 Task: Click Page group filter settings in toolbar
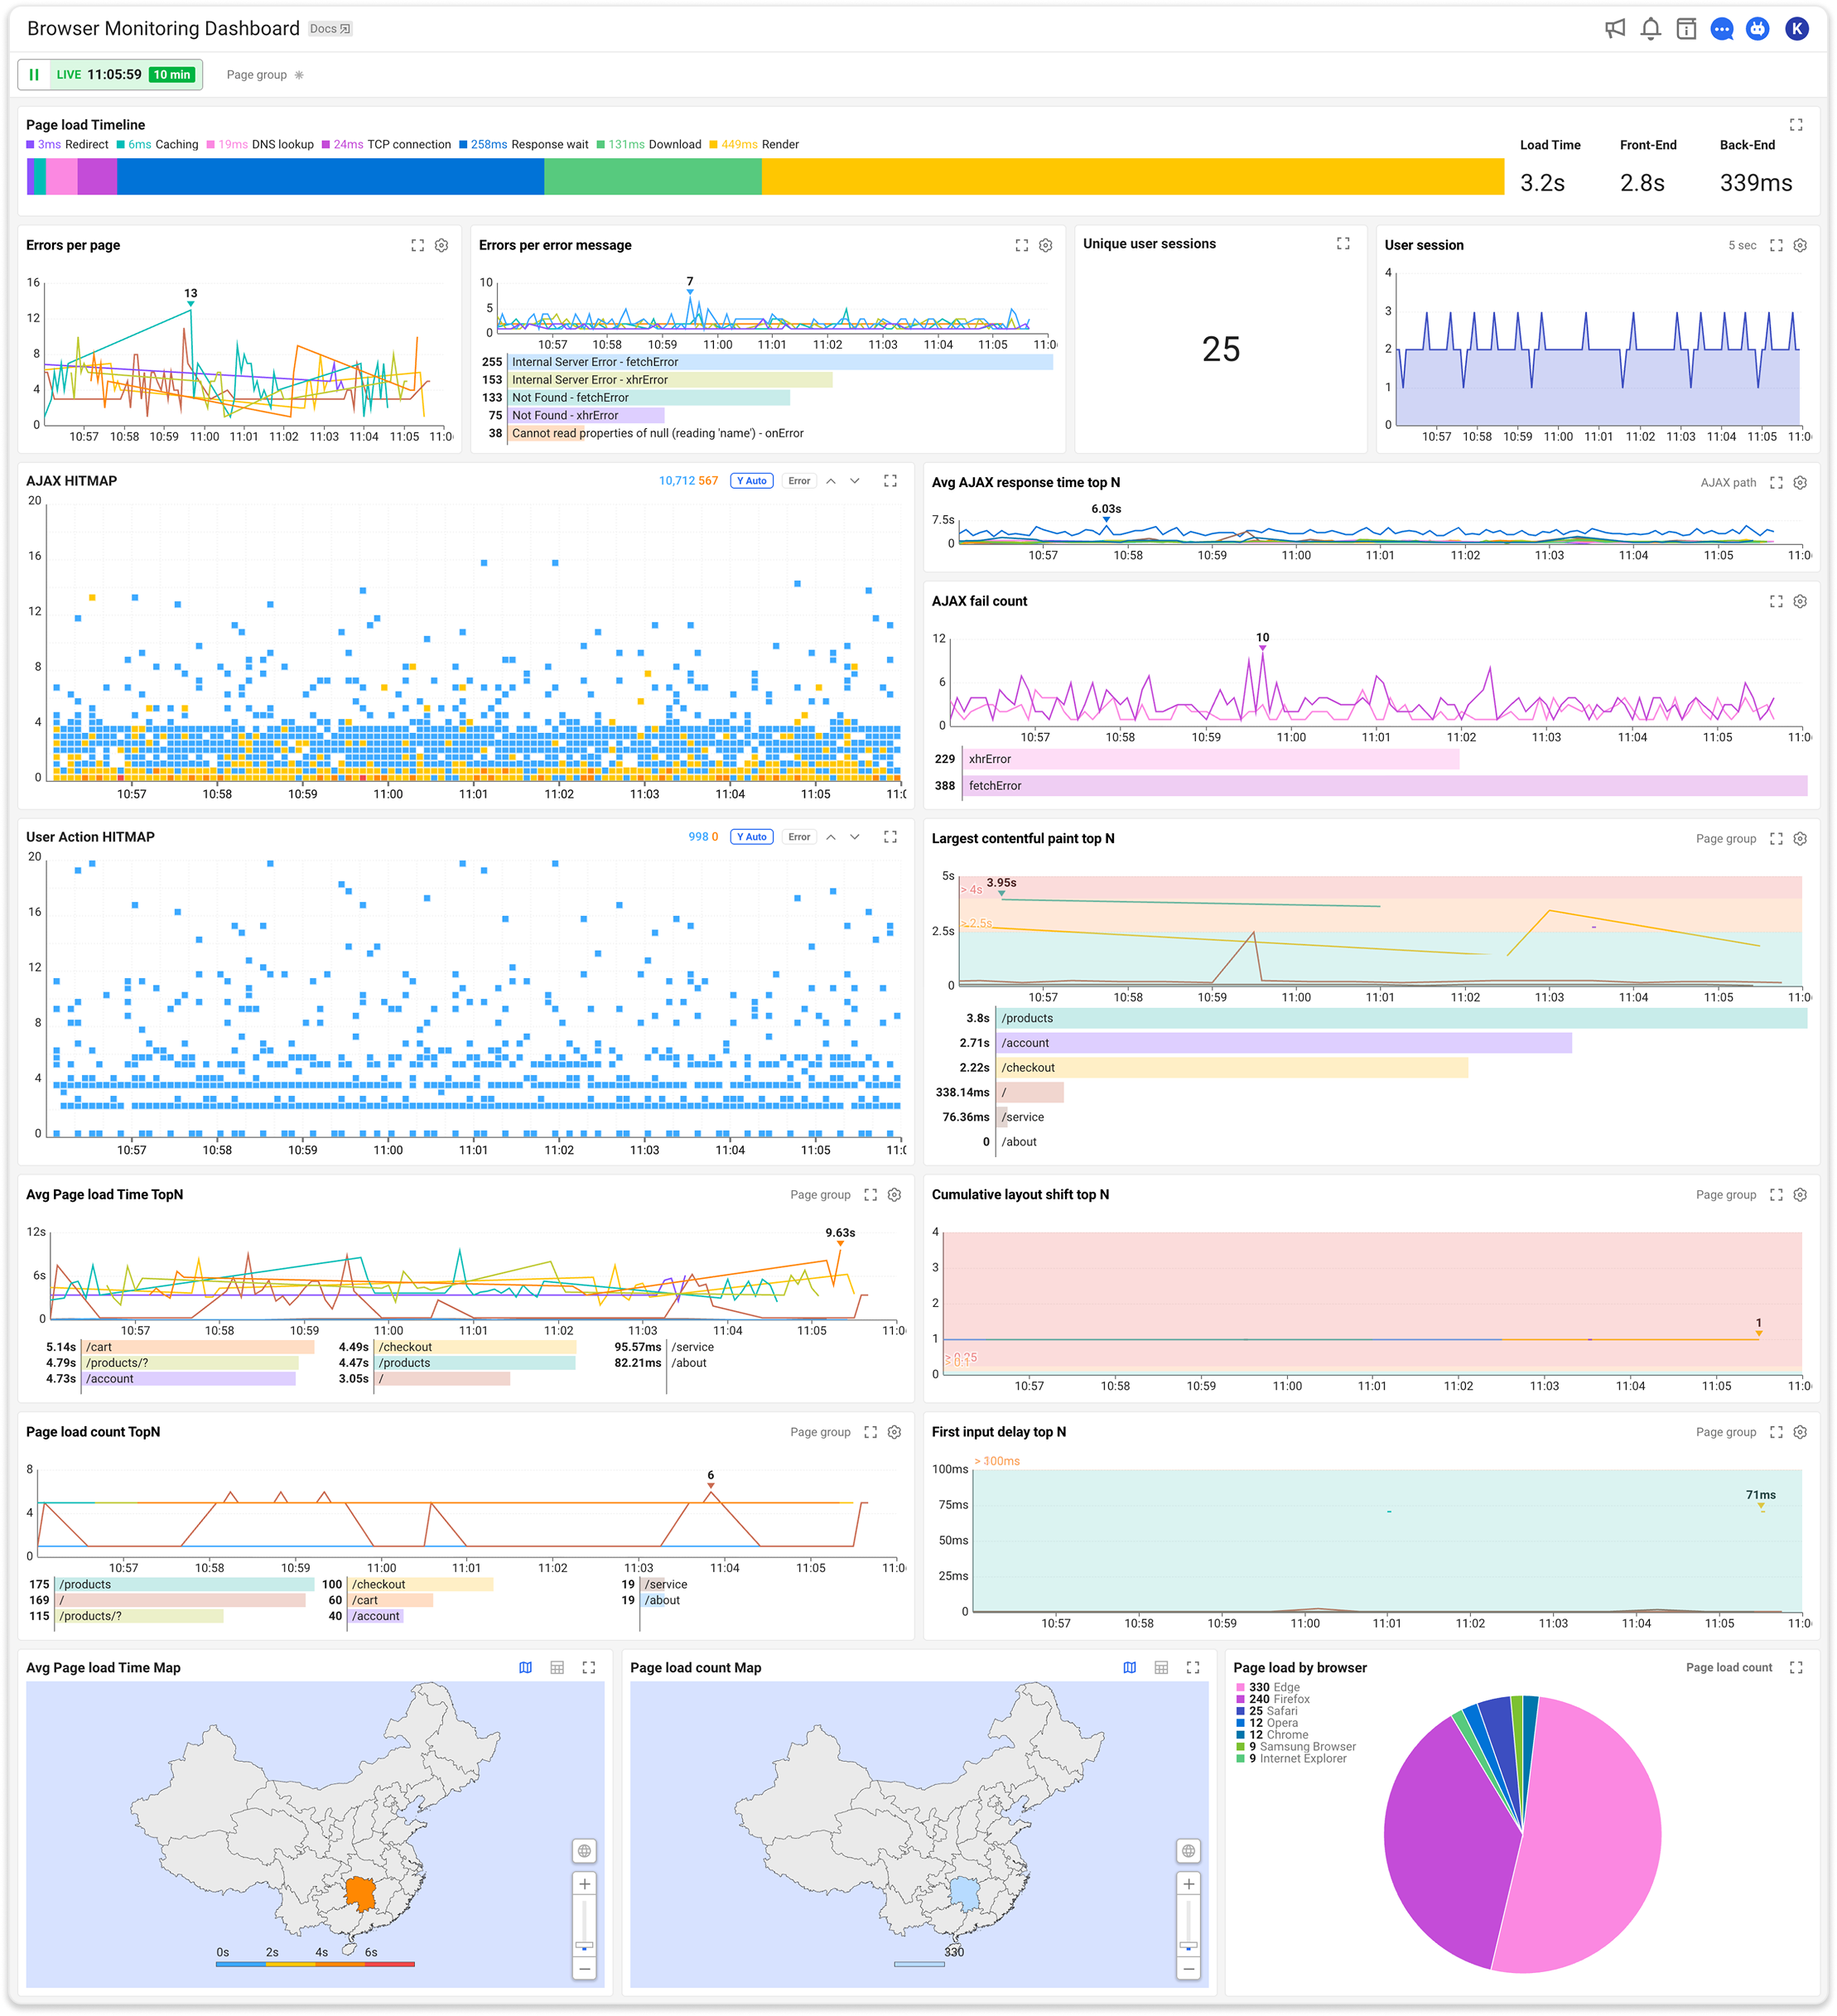tap(298, 75)
